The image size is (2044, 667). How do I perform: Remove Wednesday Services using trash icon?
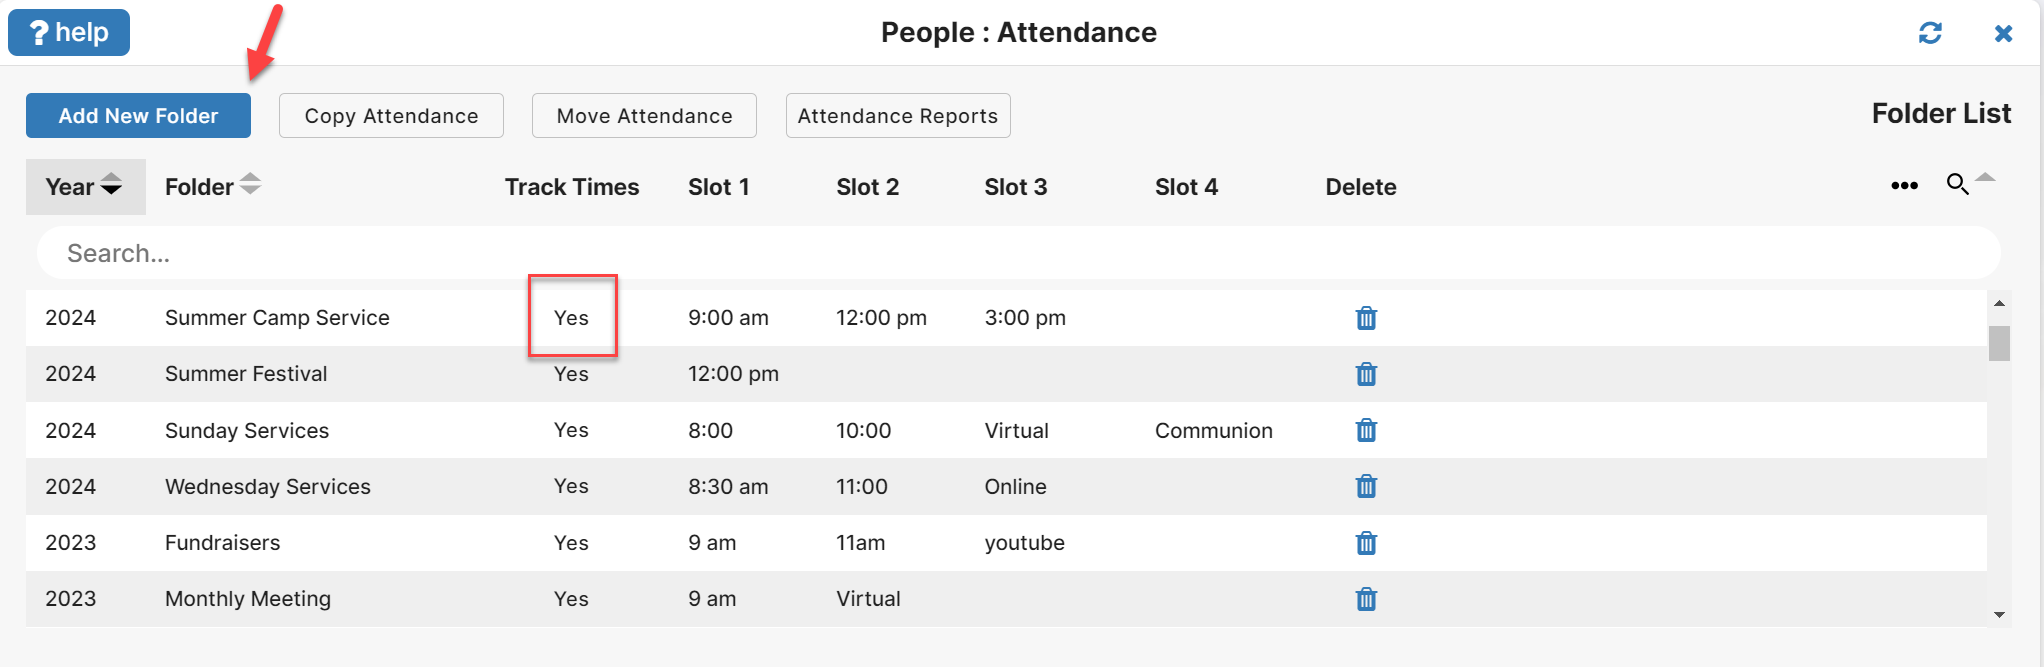pos(1366,486)
